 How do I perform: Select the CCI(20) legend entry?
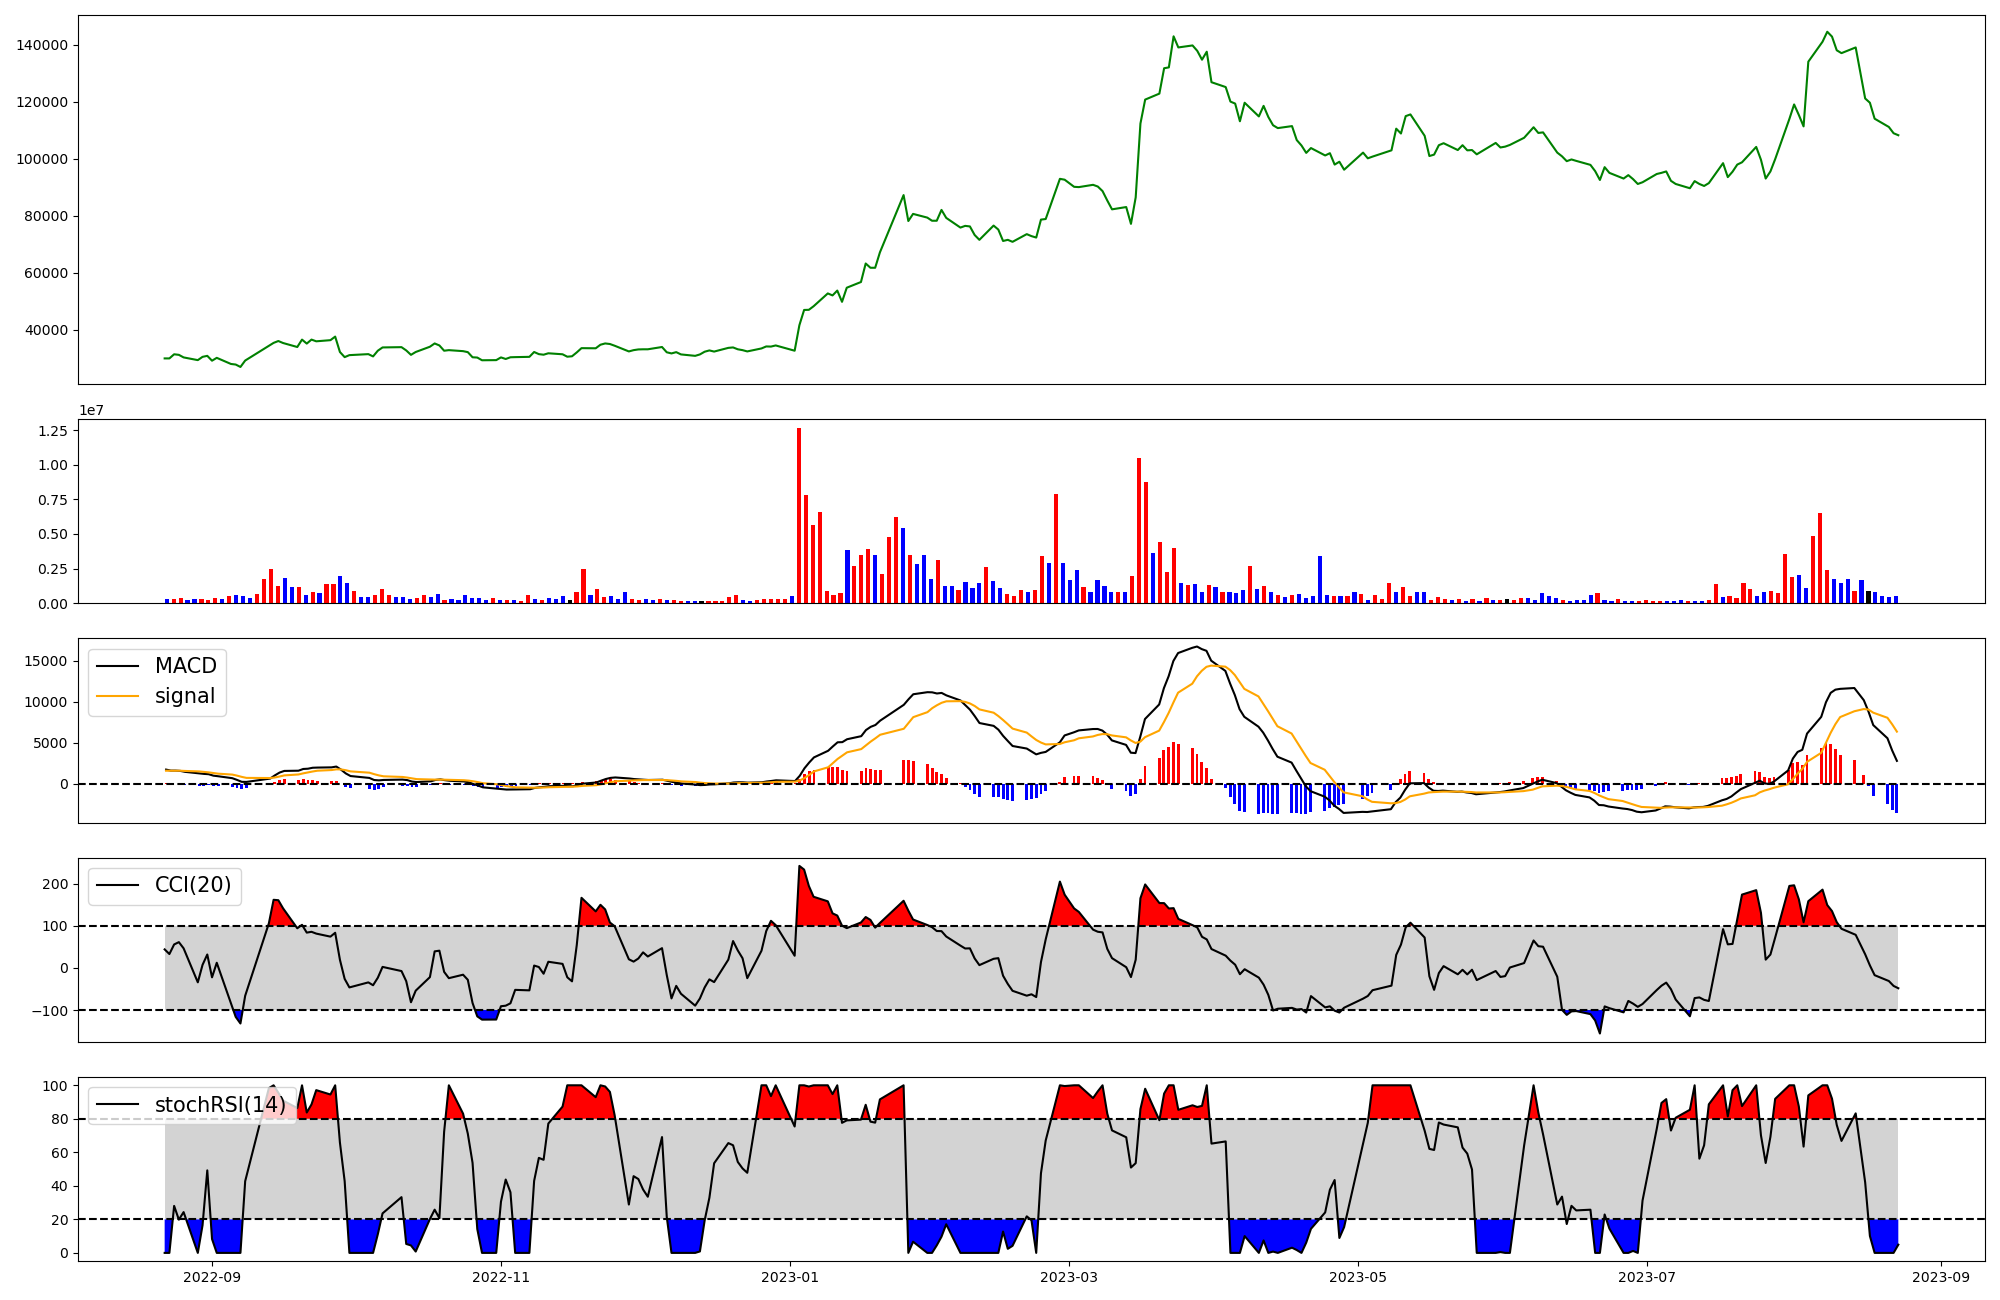[x=192, y=885]
